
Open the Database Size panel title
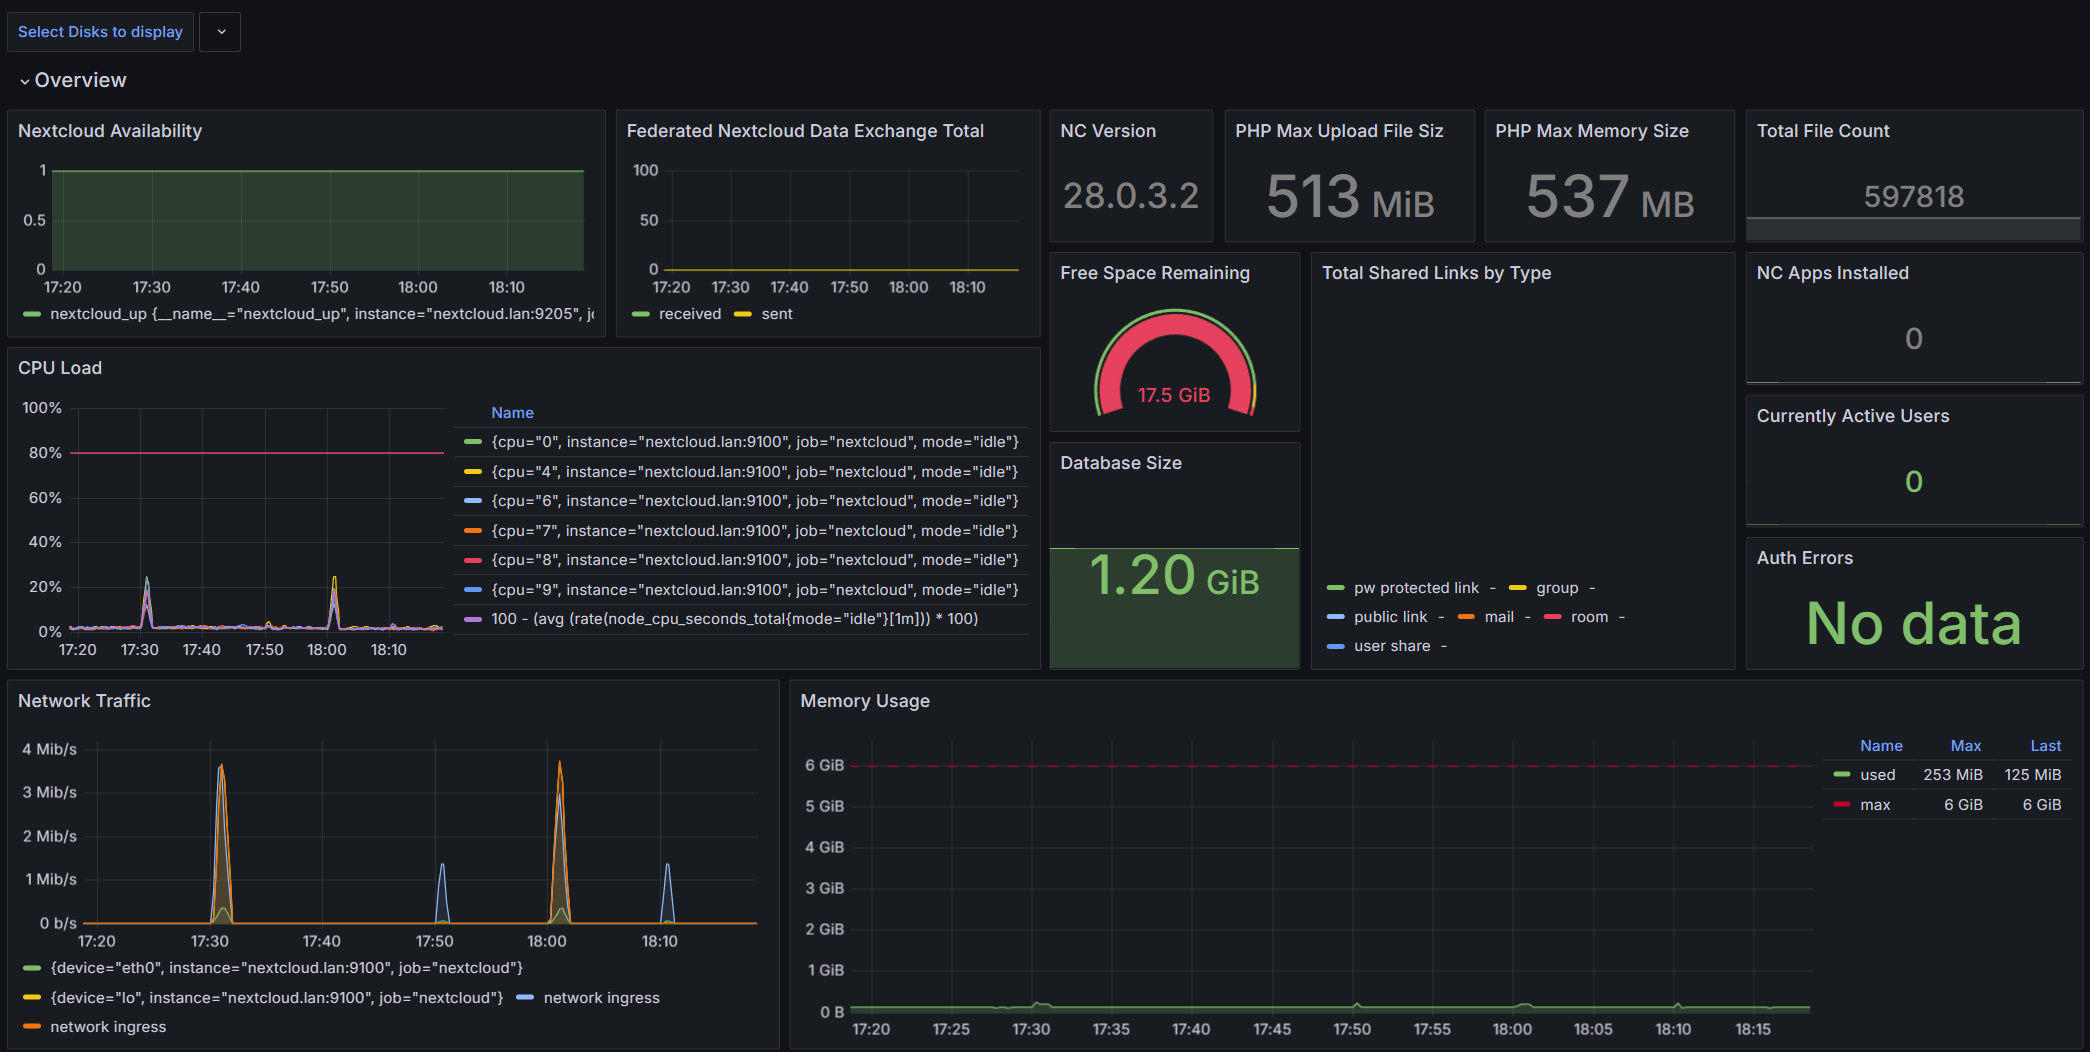(1121, 463)
